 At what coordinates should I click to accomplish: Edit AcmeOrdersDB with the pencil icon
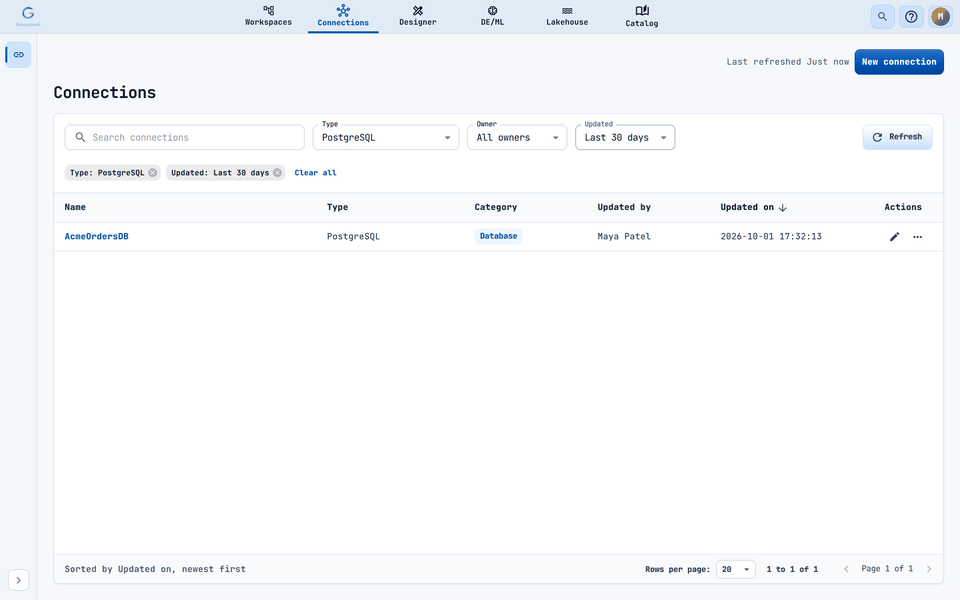(894, 237)
